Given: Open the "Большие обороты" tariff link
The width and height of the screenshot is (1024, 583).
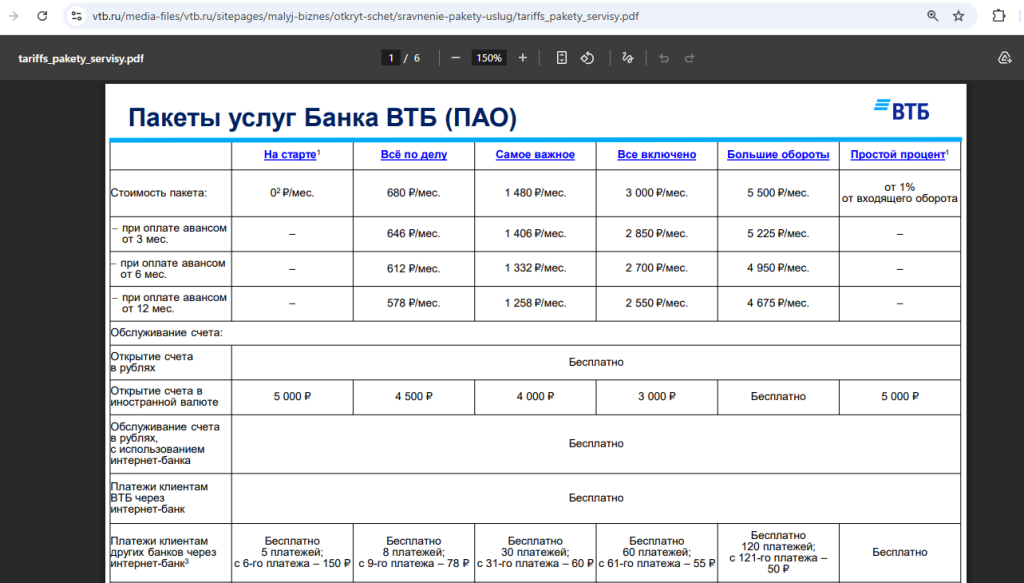Looking at the screenshot, I should pos(777,154).
